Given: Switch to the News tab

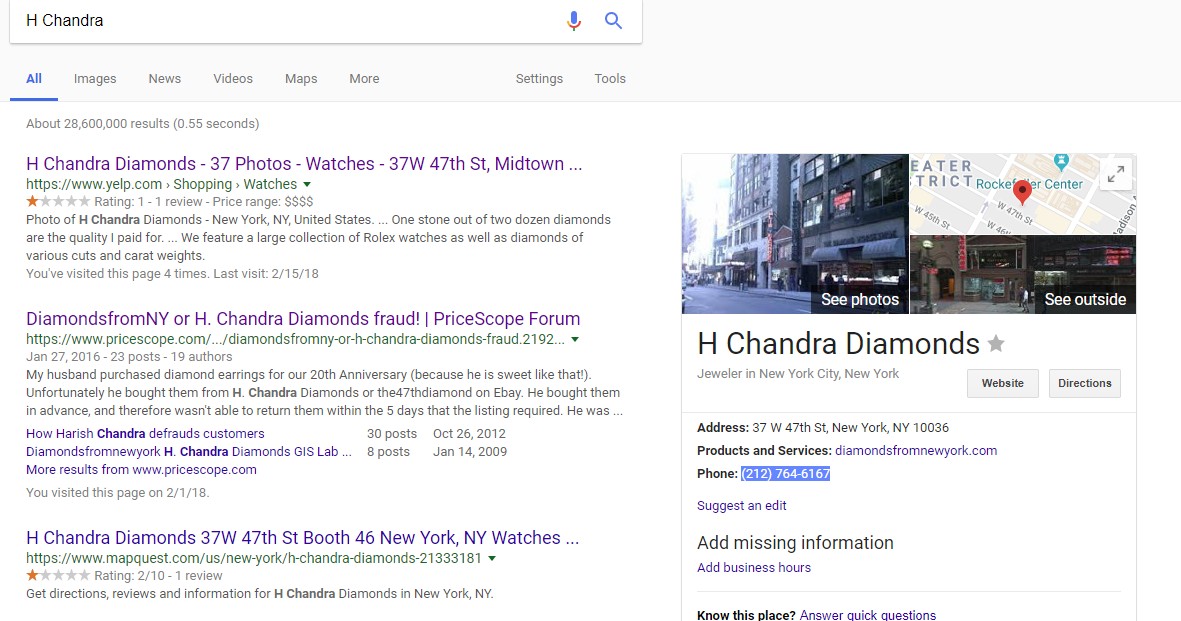Looking at the screenshot, I should coord(164,78).
